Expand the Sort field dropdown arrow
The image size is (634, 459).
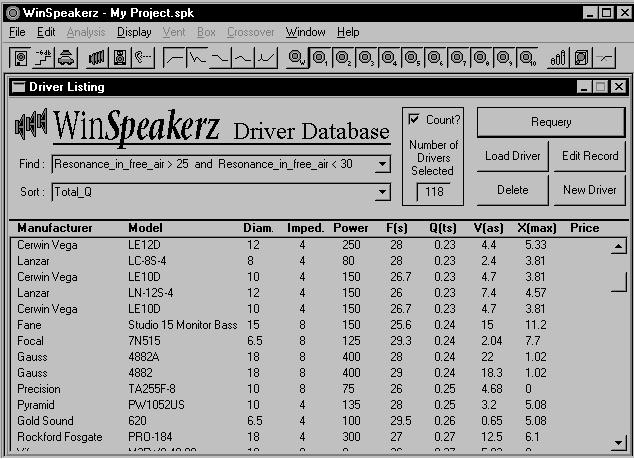click(x=382, y=192)
